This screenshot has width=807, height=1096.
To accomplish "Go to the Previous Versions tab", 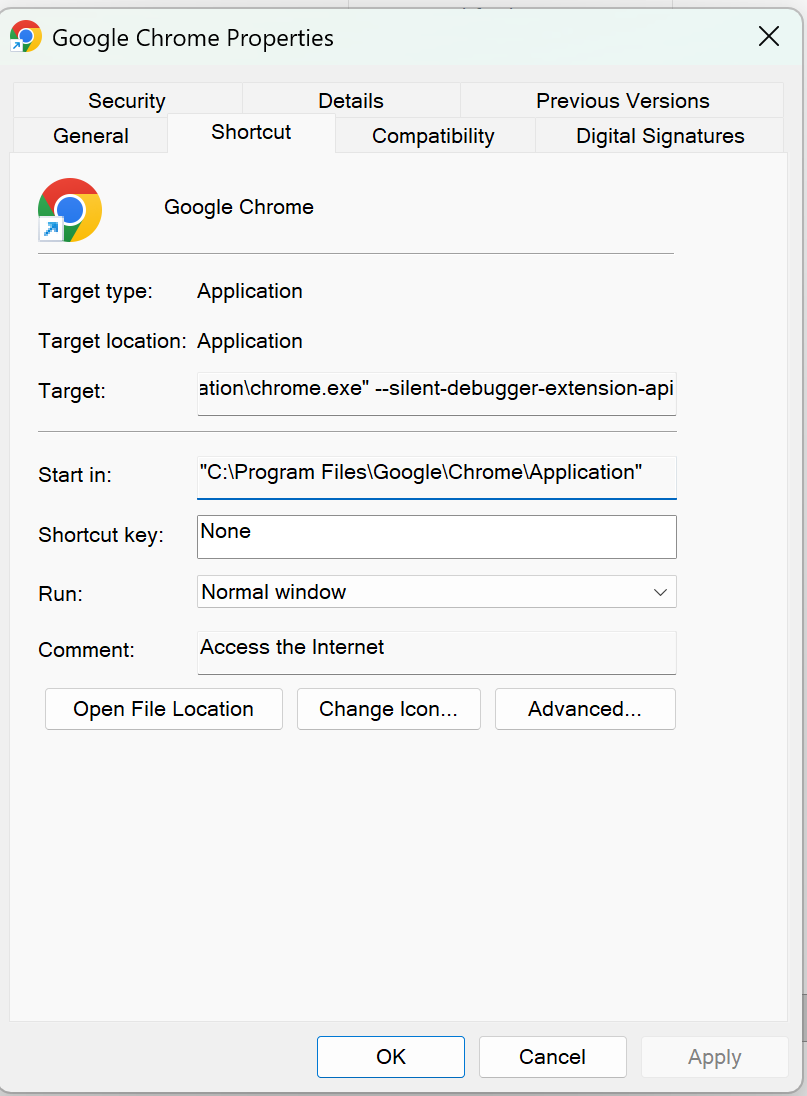I will coord(622,101).
